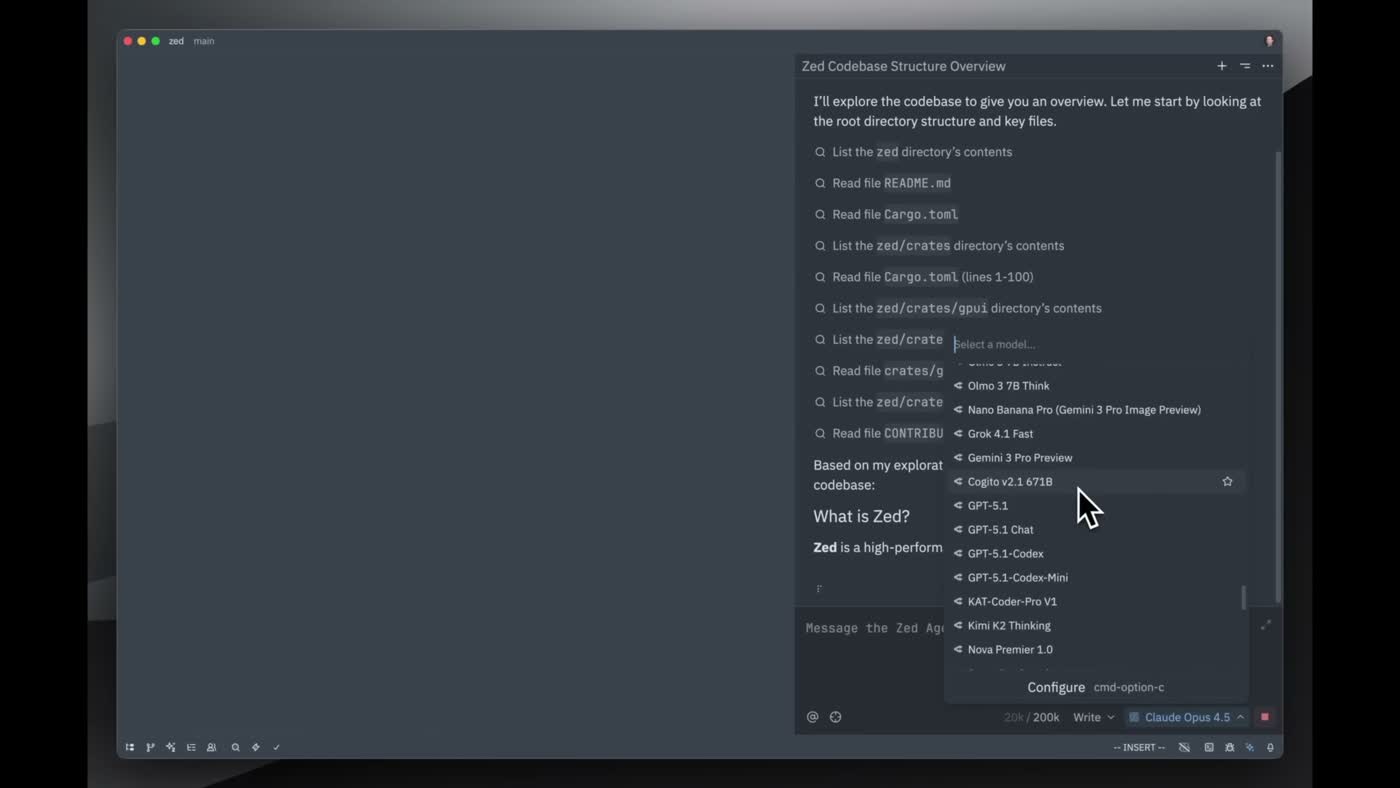
Task: Open the project panel from status bar
Action: 130,747
